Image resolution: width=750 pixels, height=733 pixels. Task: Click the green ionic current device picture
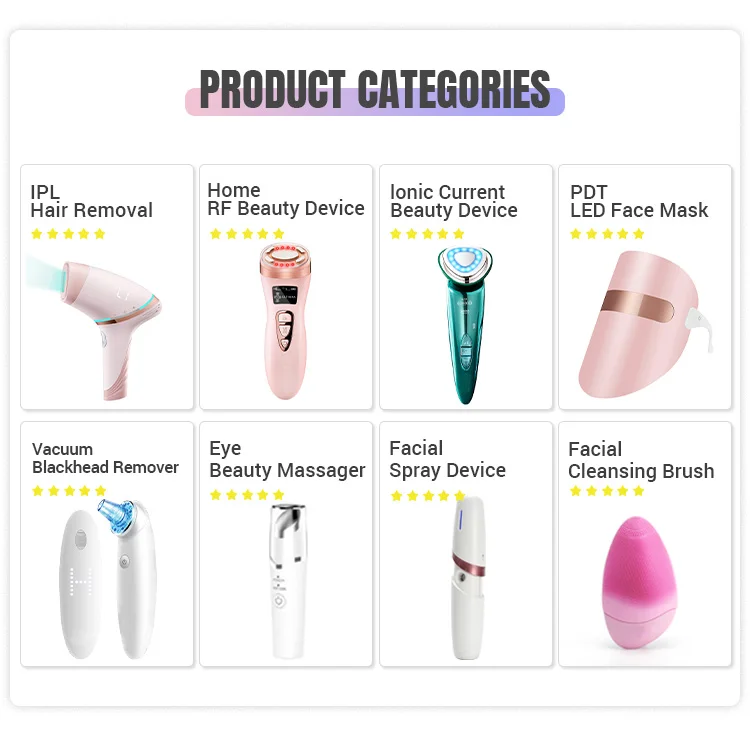[465, 325]
